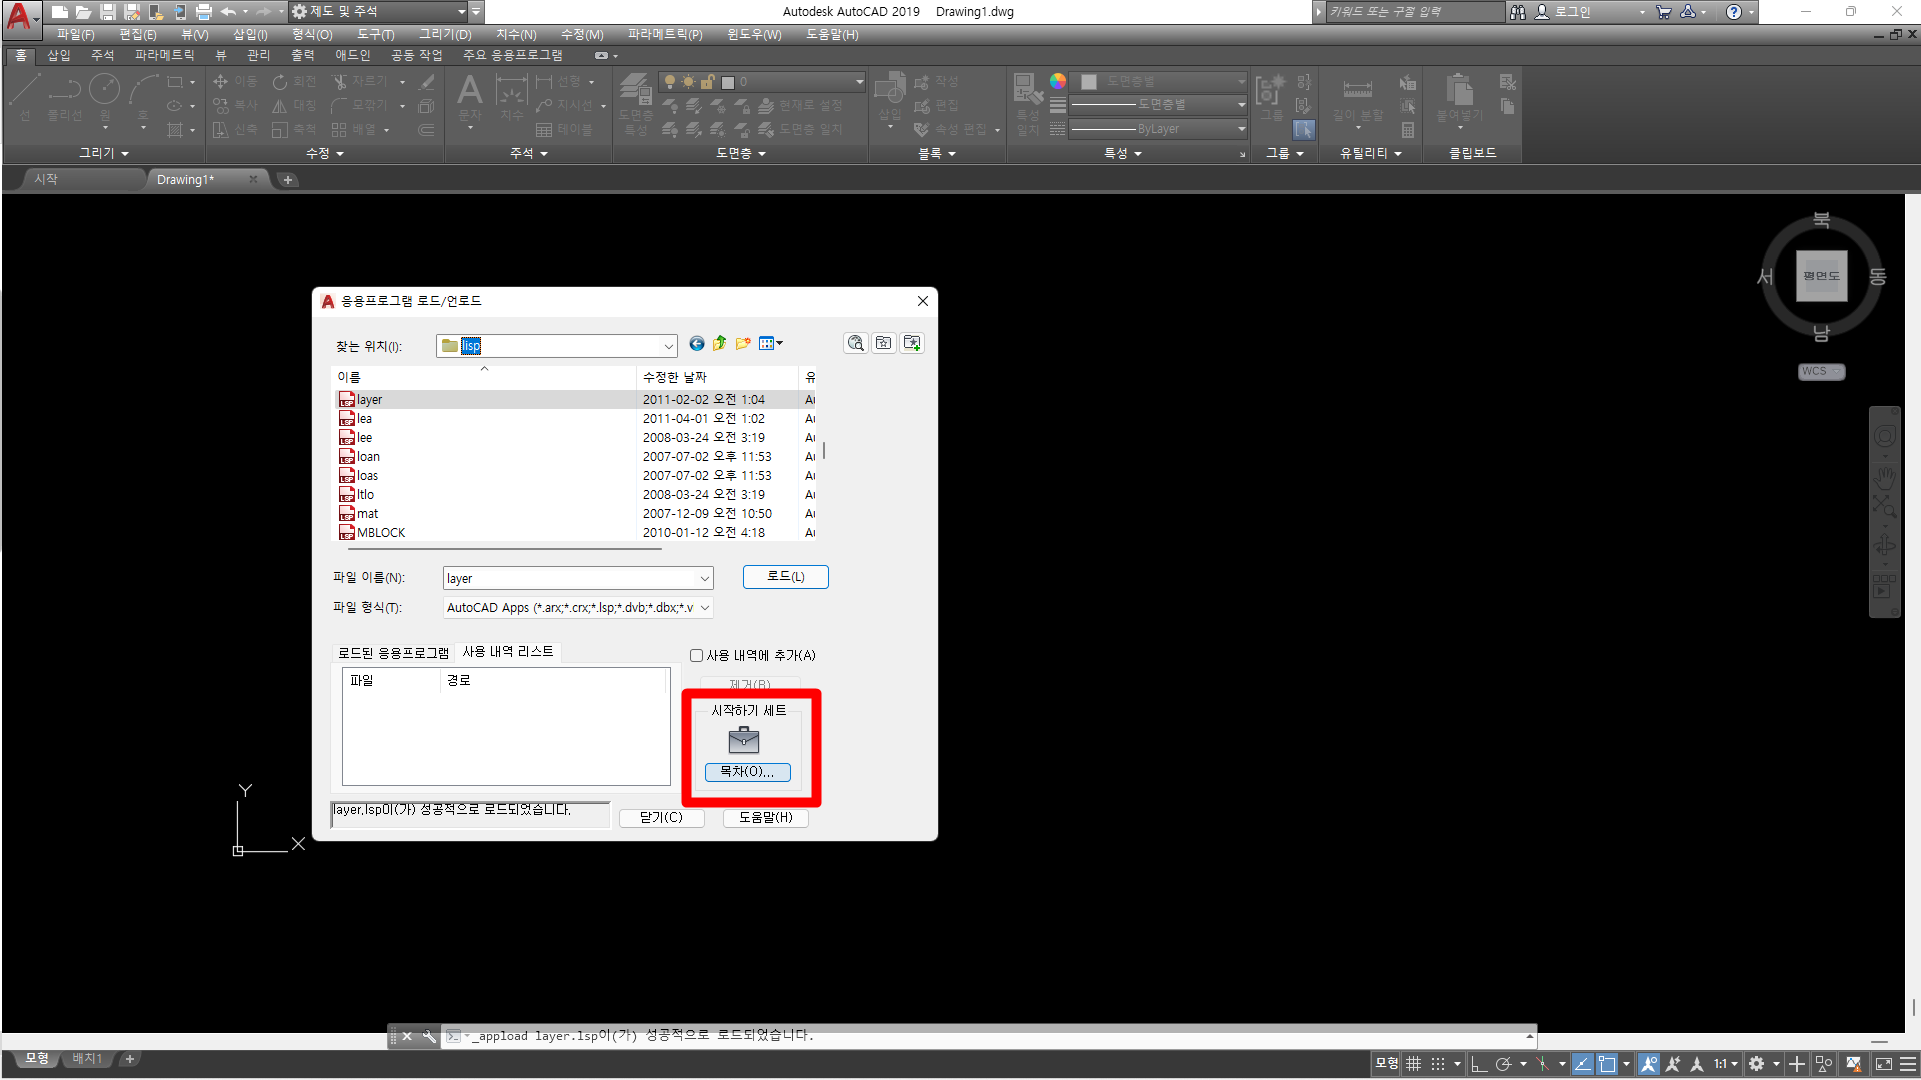Open the 도구(T) menu
This screenshot has height=1080, width=1921.
tap(375, 34)
